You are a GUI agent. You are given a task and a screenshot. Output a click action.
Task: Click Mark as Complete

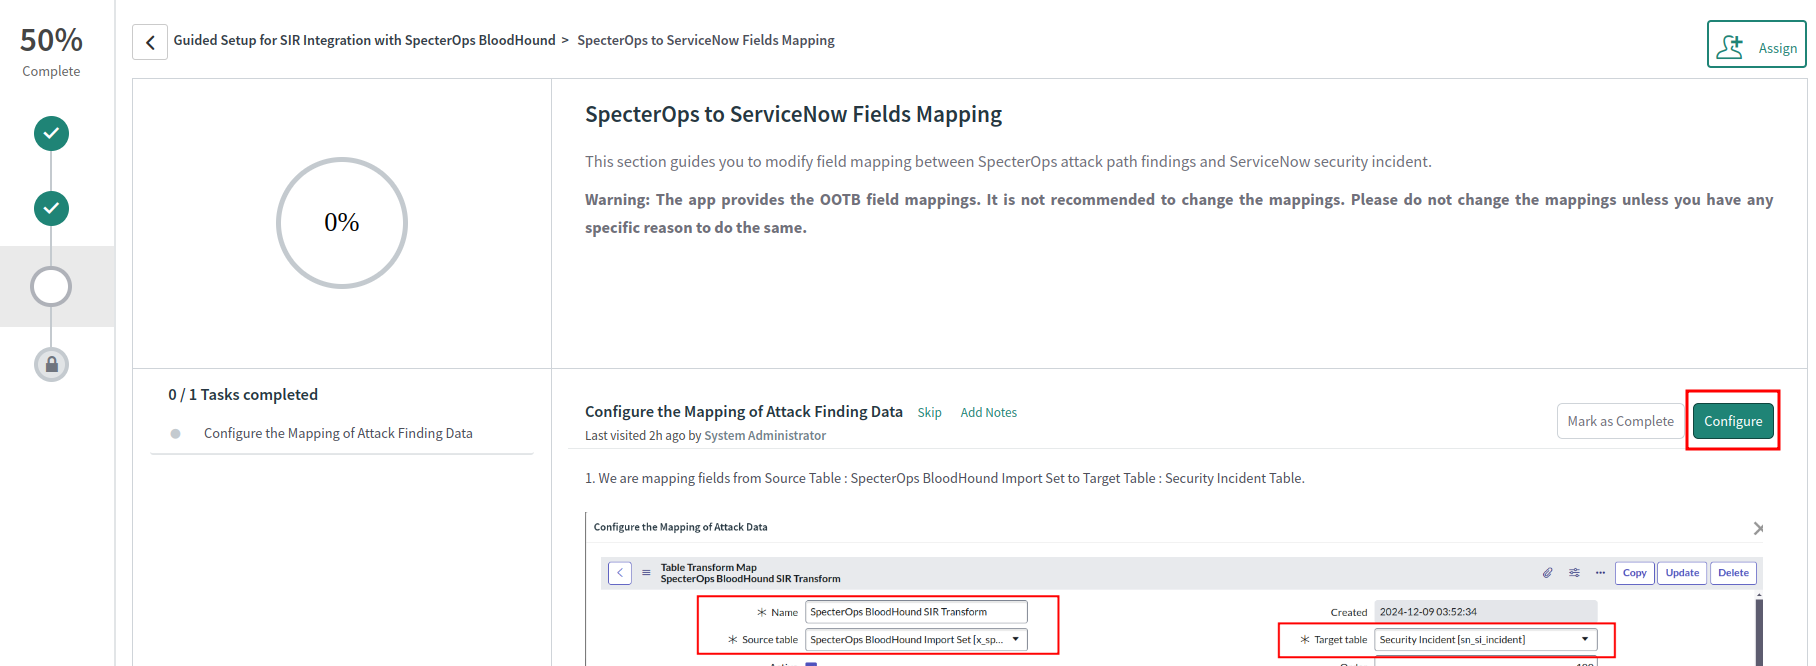[1619, 421]
